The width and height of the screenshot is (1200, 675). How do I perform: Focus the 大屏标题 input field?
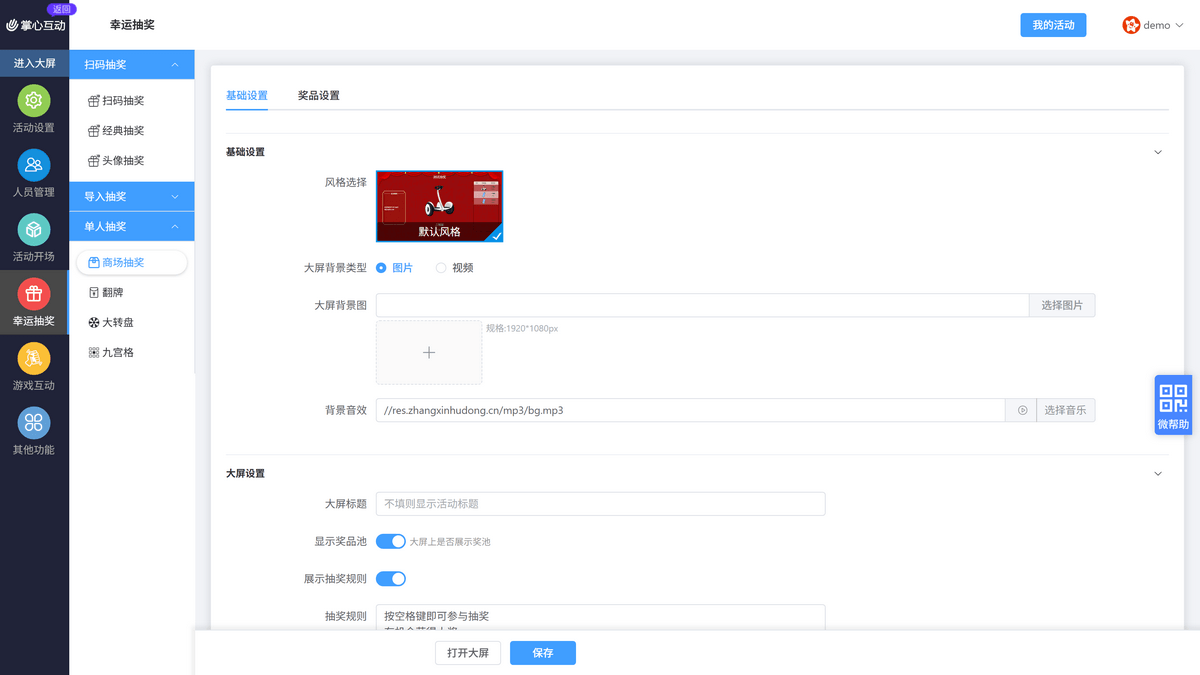[x=600, y=504]
